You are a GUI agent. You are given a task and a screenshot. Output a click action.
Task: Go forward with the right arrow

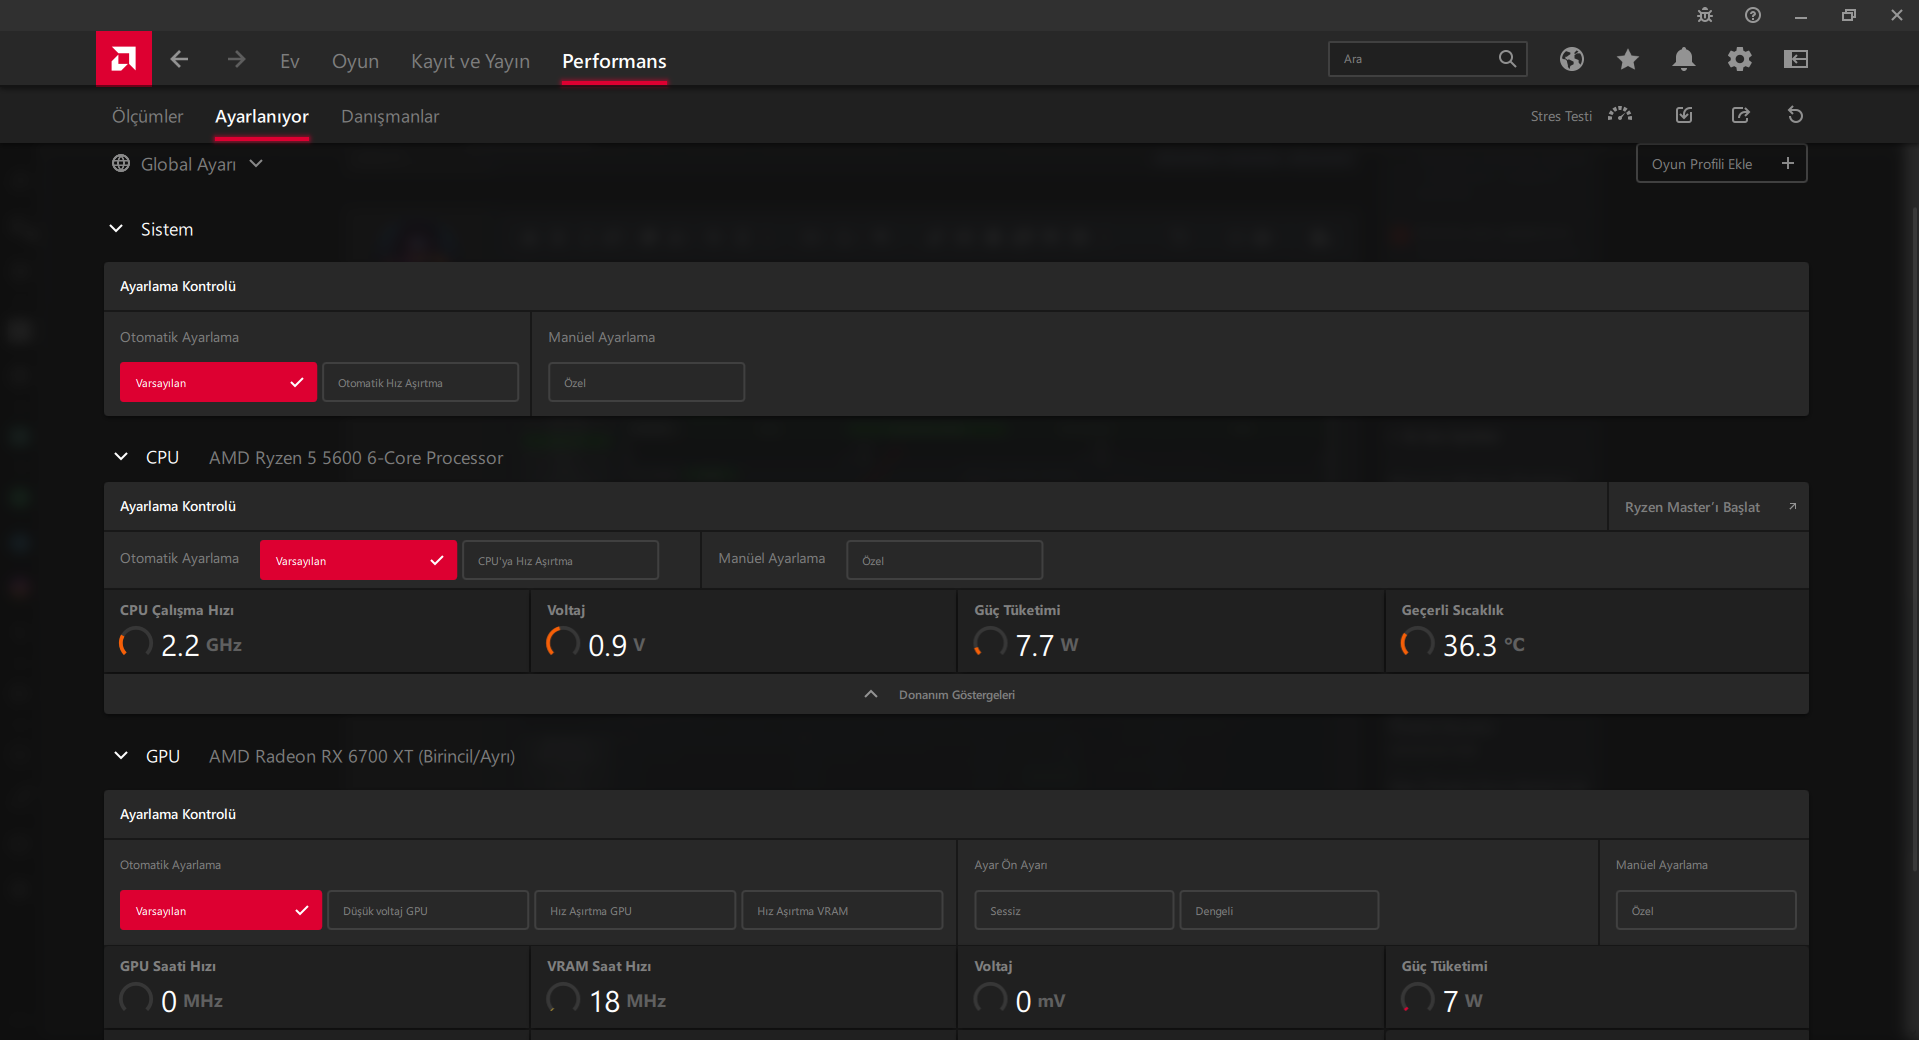coord(236,60)
